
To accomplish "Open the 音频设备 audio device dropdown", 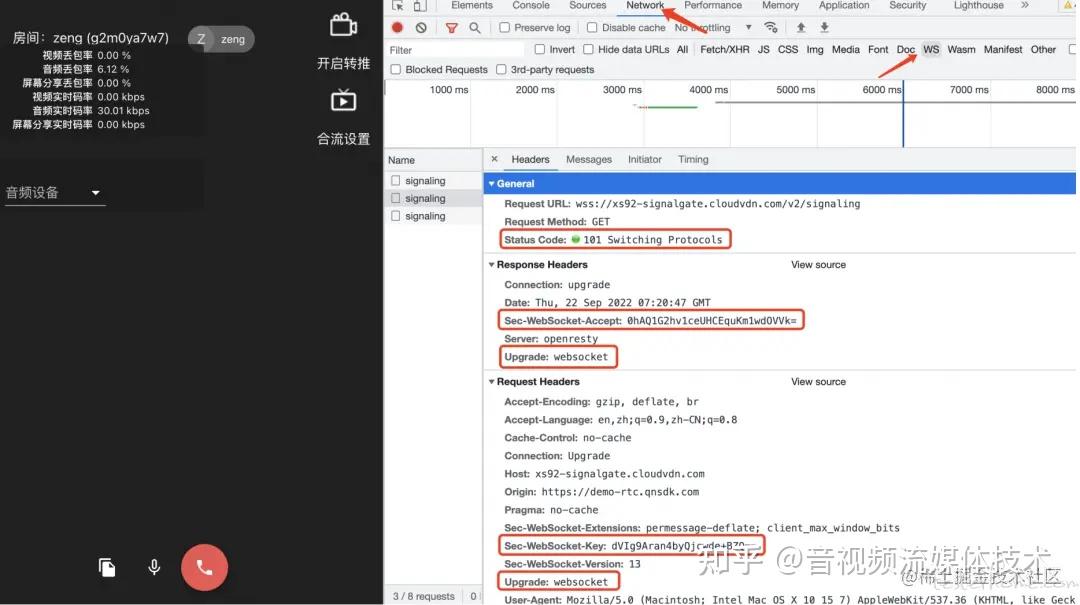I will [x=54, y=193].
